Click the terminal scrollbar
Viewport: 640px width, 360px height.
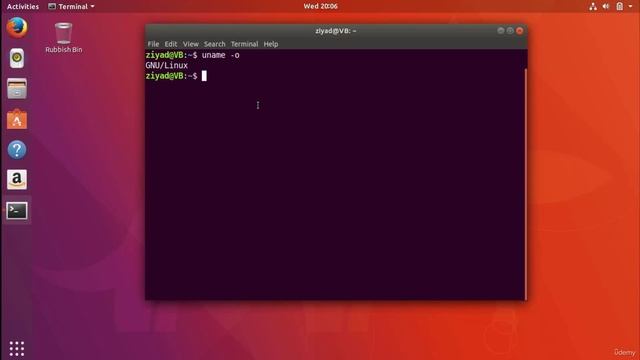point(526,184)
